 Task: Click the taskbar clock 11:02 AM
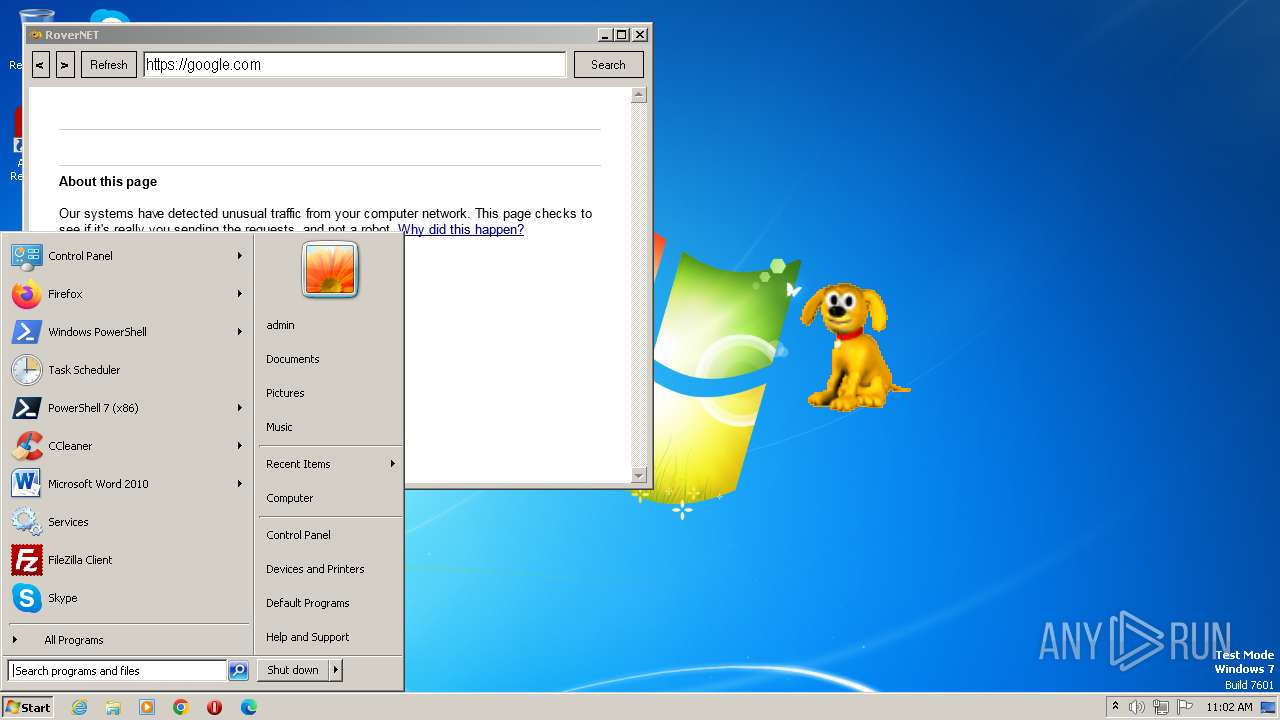(x=1229, y=707)
